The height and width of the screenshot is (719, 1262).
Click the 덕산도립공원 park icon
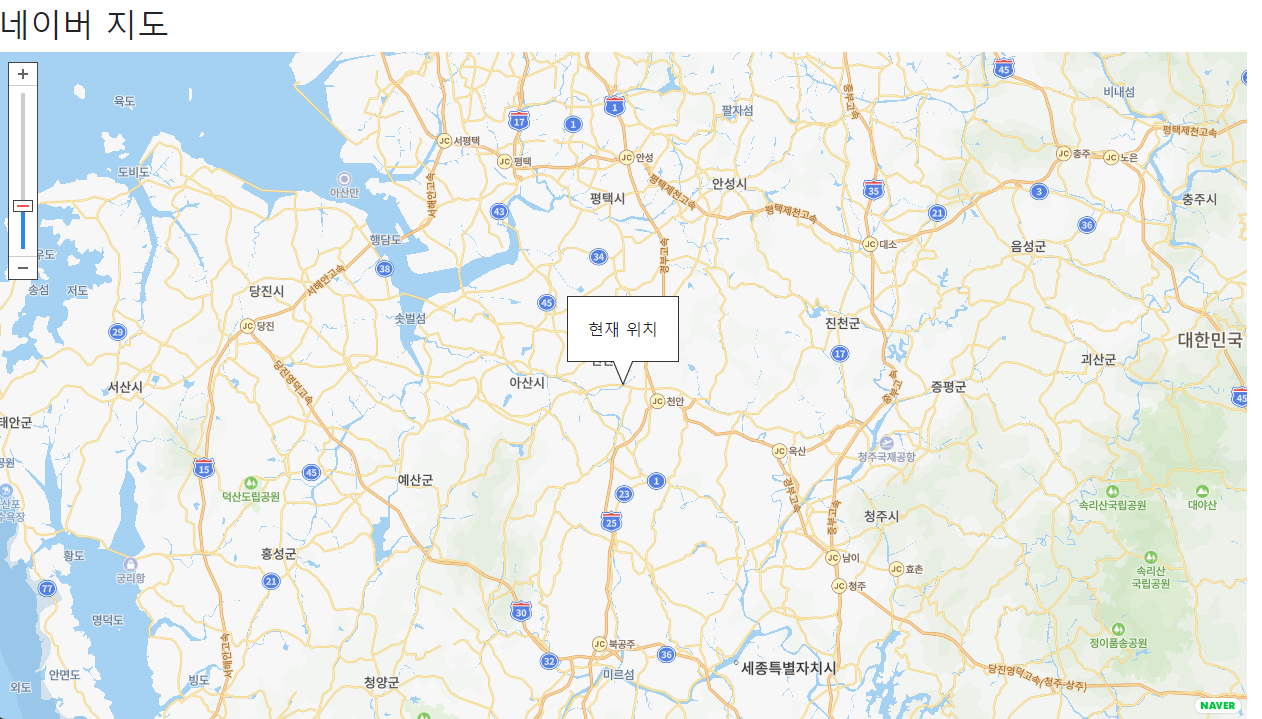250,483
